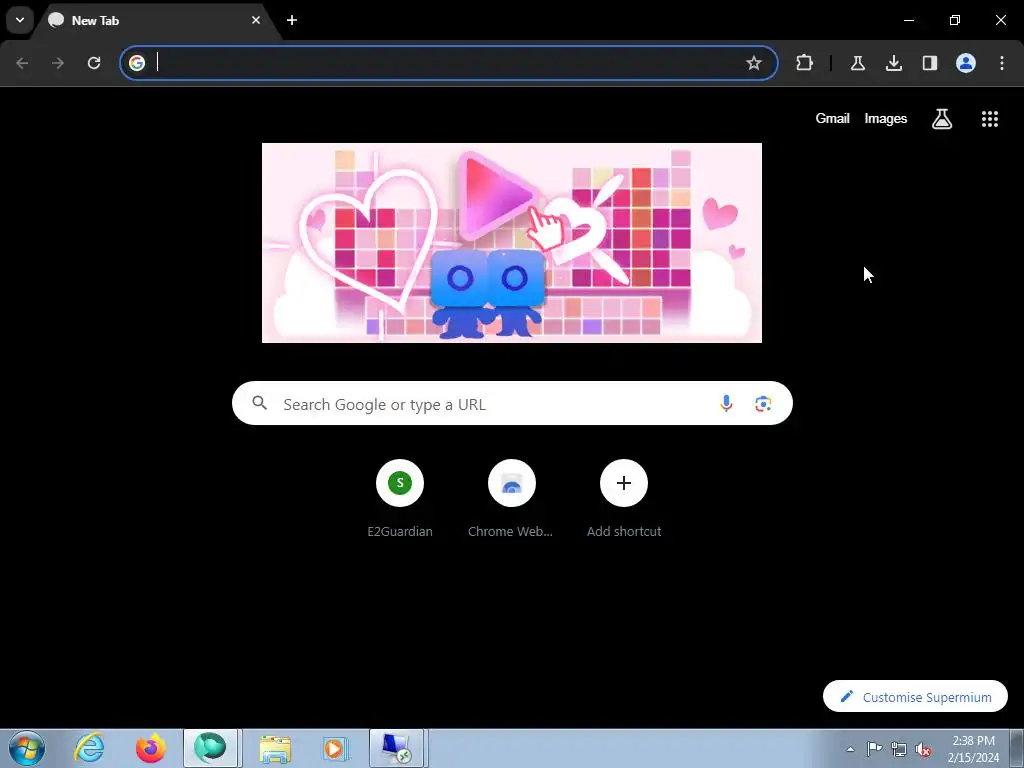
Task: Launch Firefox from taskbar
Action: pyautogui.click(x=150, y=748)
